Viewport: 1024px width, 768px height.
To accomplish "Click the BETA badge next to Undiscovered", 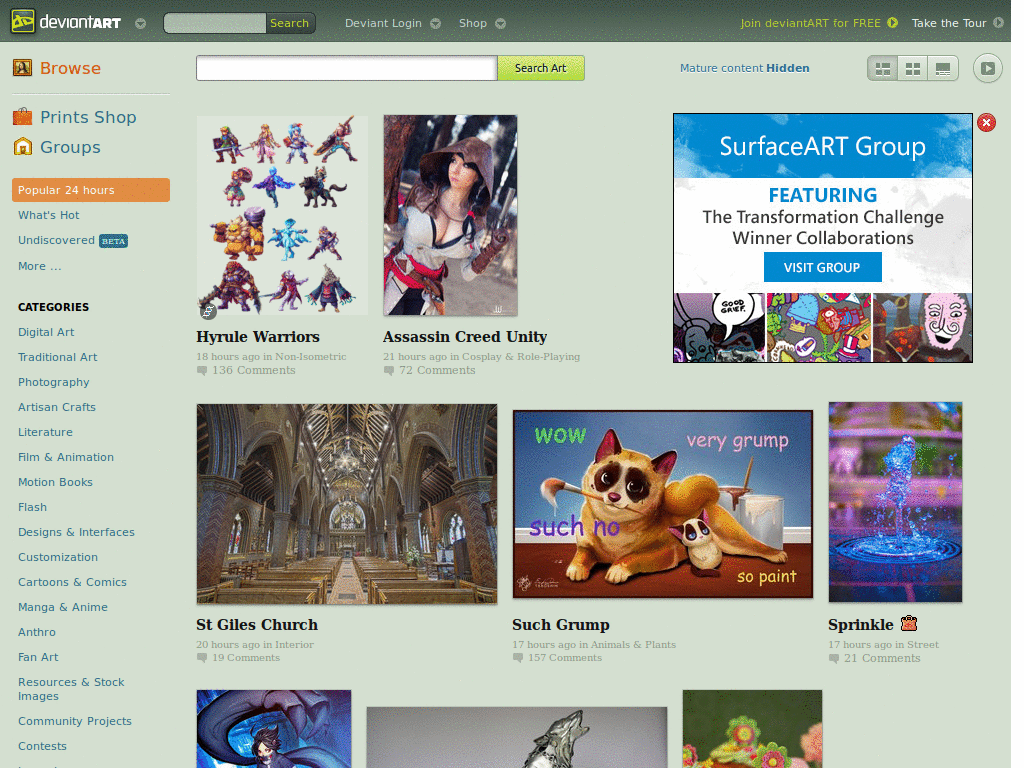I will [x=113, y=241].
